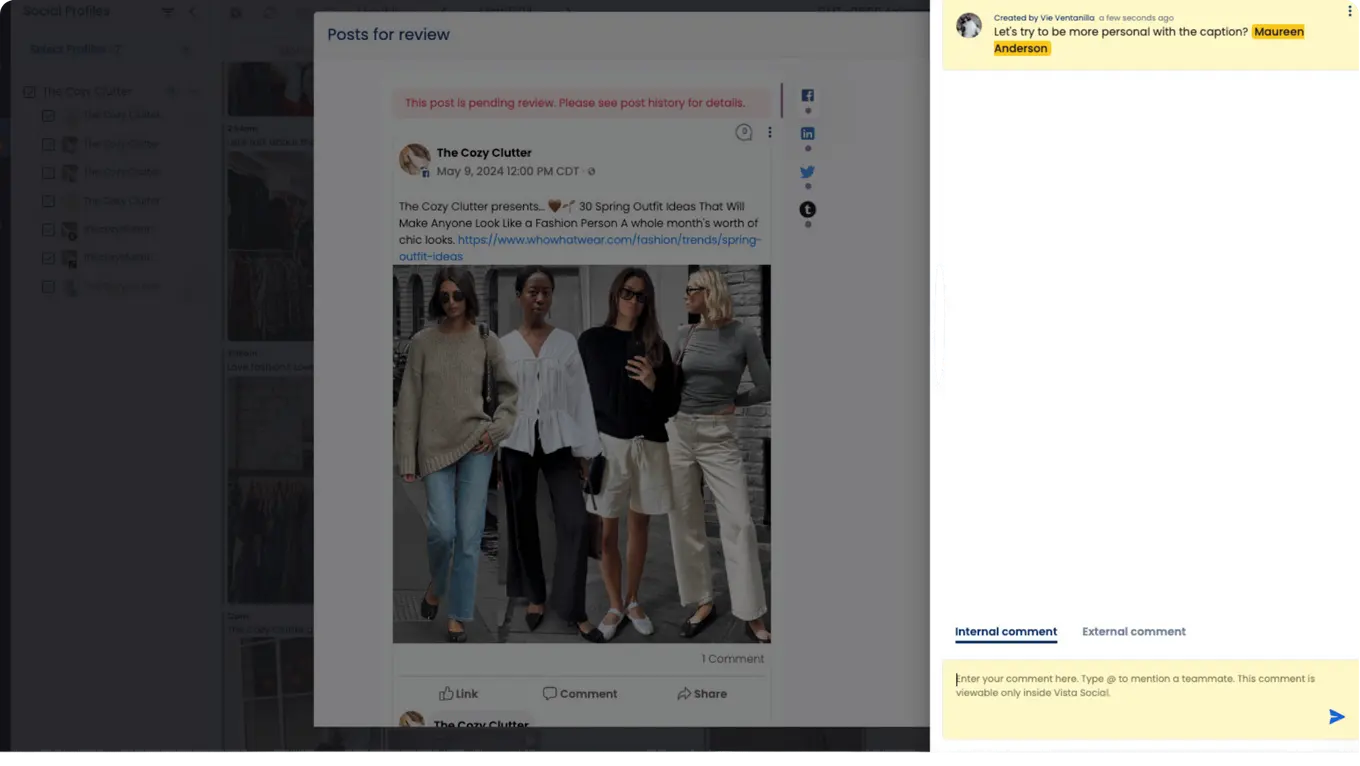
Task: Click the Like button under the post
Action: (458, 694)
